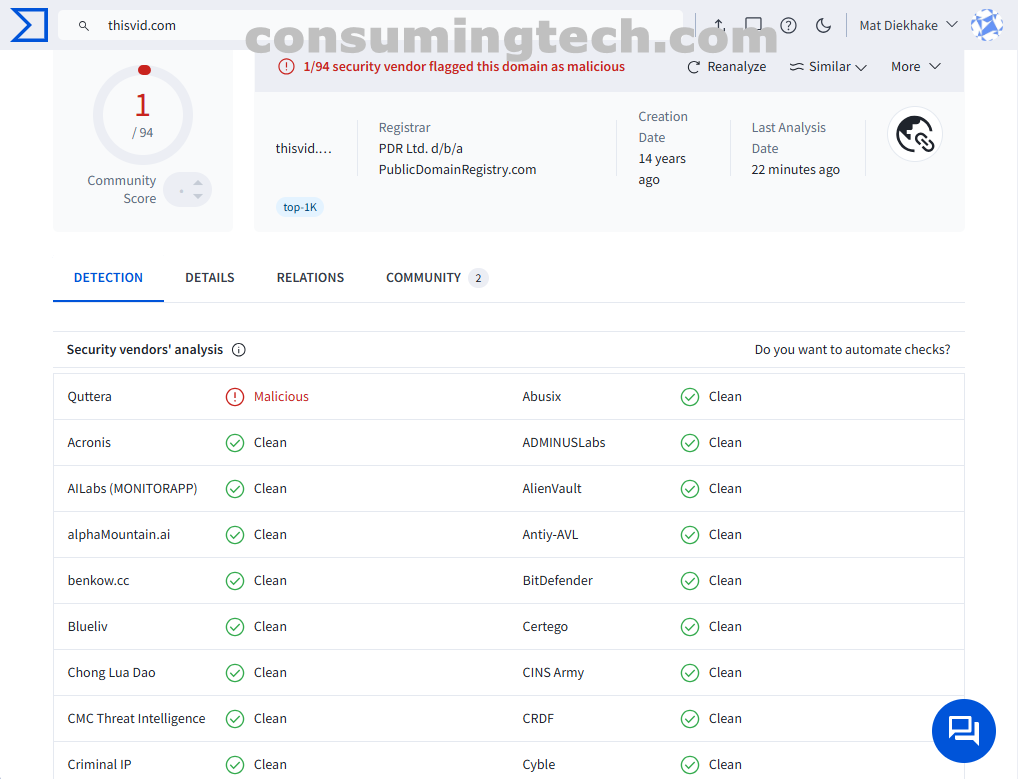
Task: Click the user avatar icon
Action: coord(987,25)
